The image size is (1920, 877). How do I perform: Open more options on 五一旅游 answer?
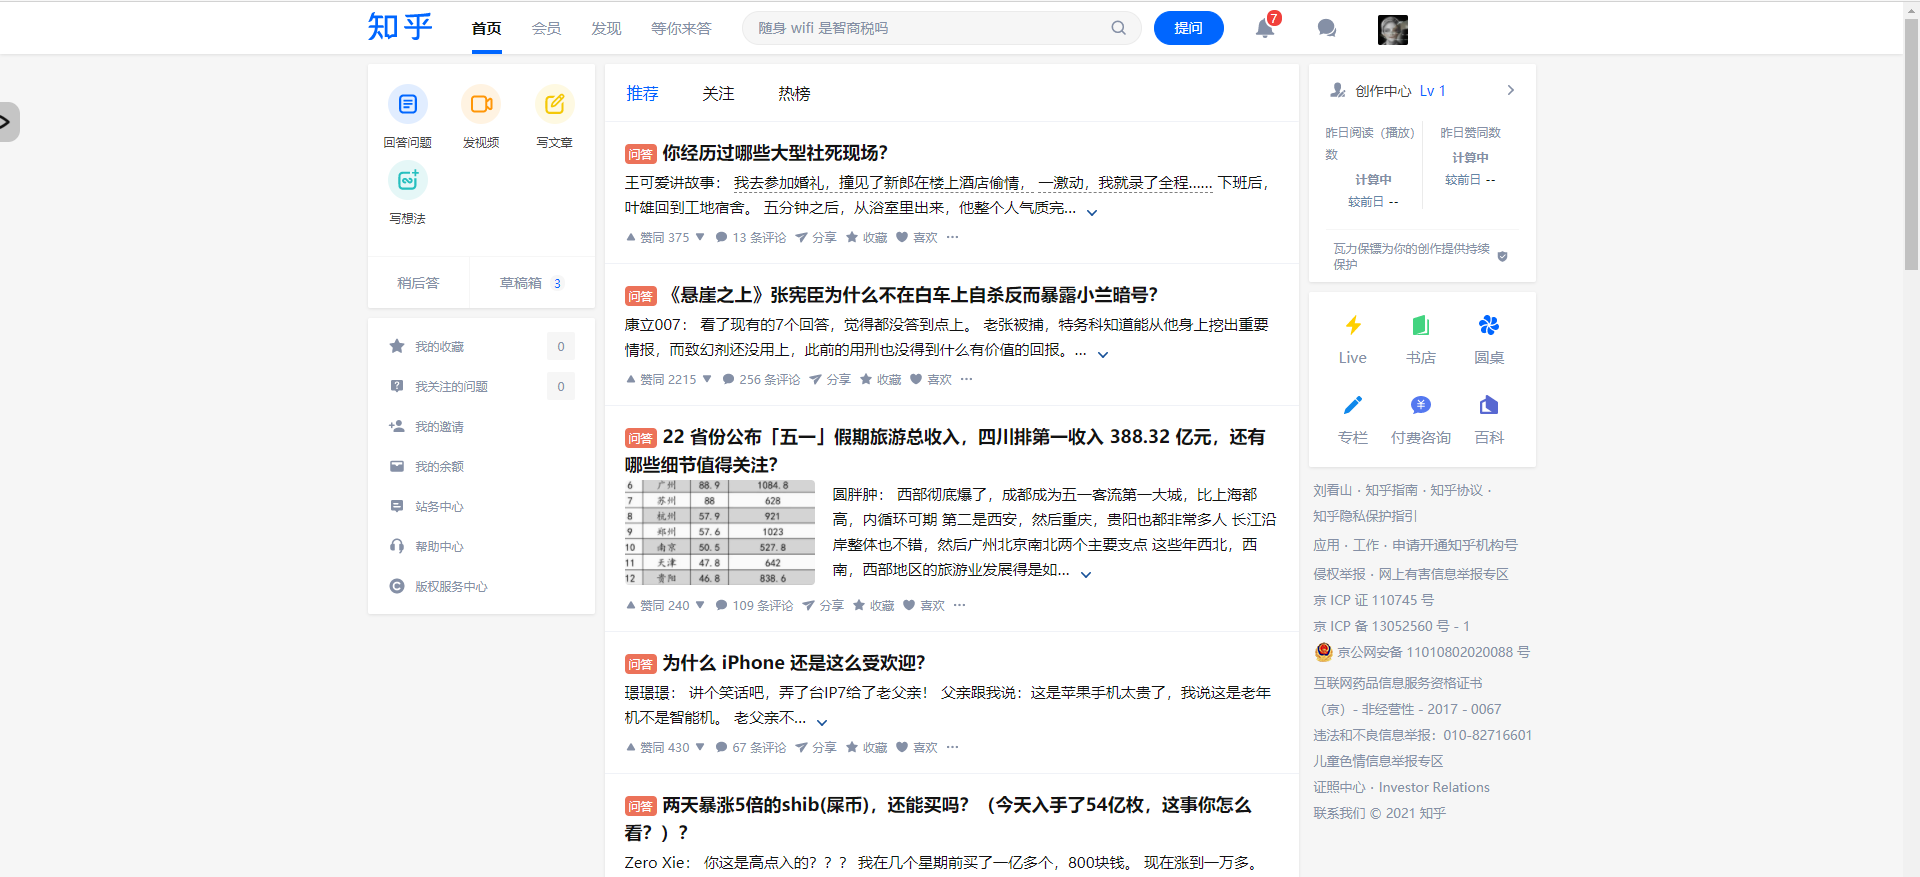click(959, 605)
